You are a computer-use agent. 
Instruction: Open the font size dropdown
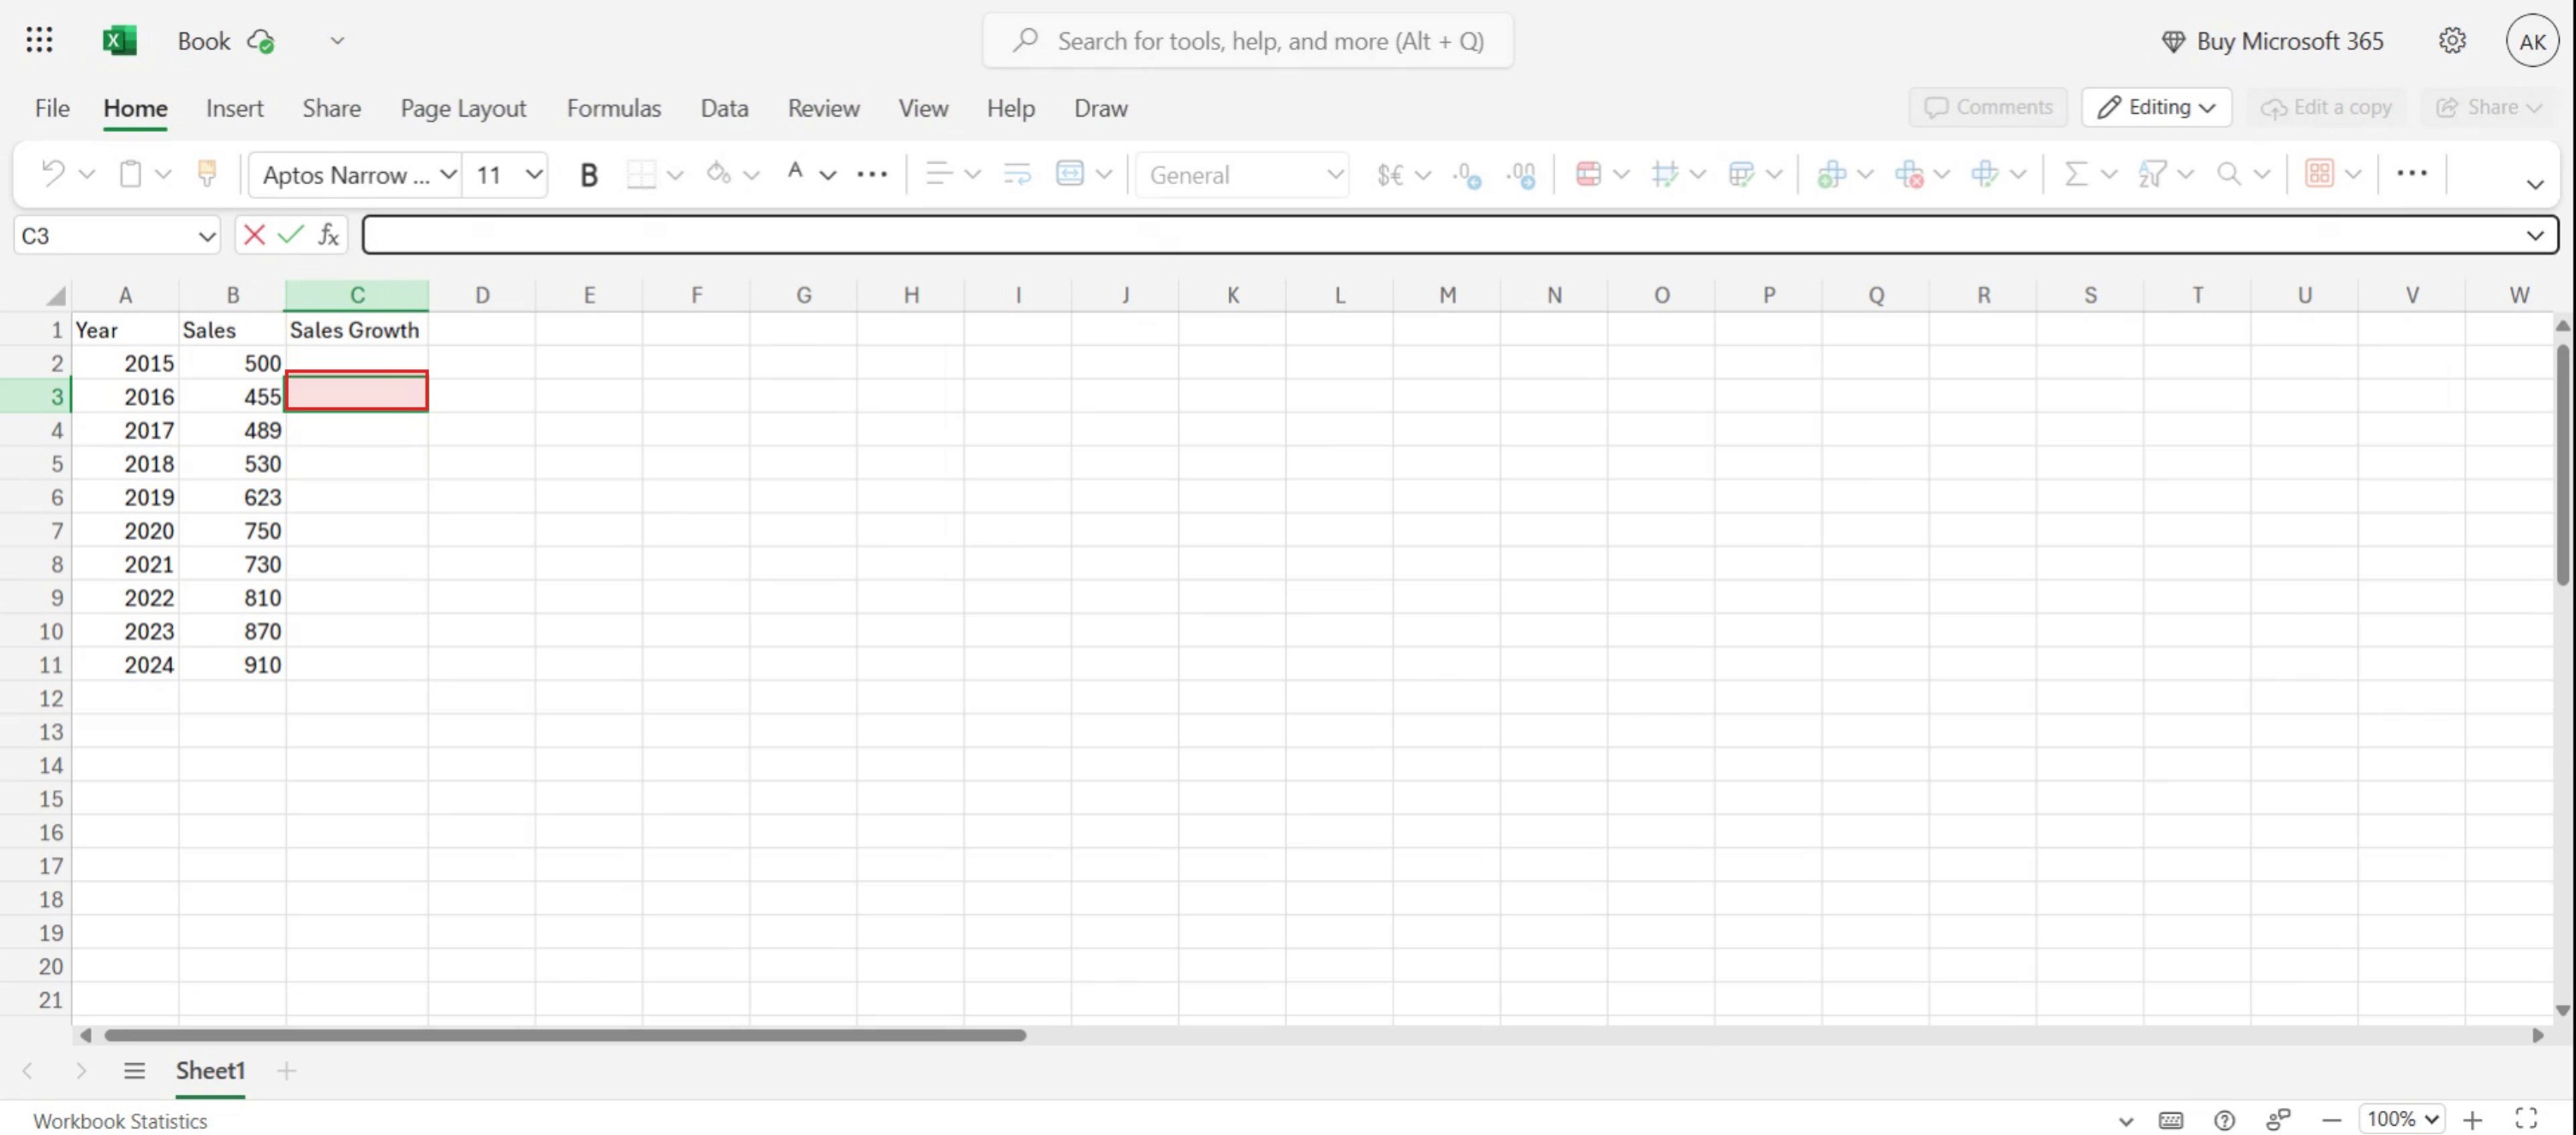click(x=534, y=175)
